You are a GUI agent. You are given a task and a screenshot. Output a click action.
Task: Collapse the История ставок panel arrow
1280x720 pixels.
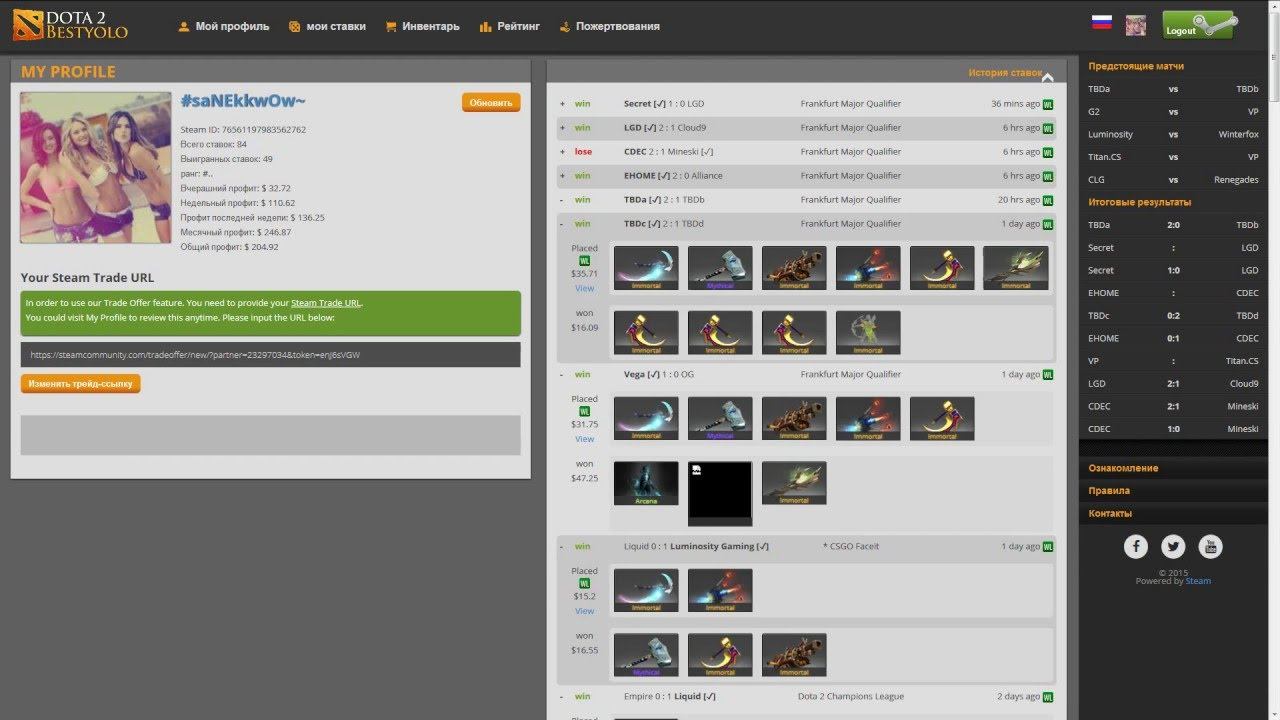coord(1047,76)
